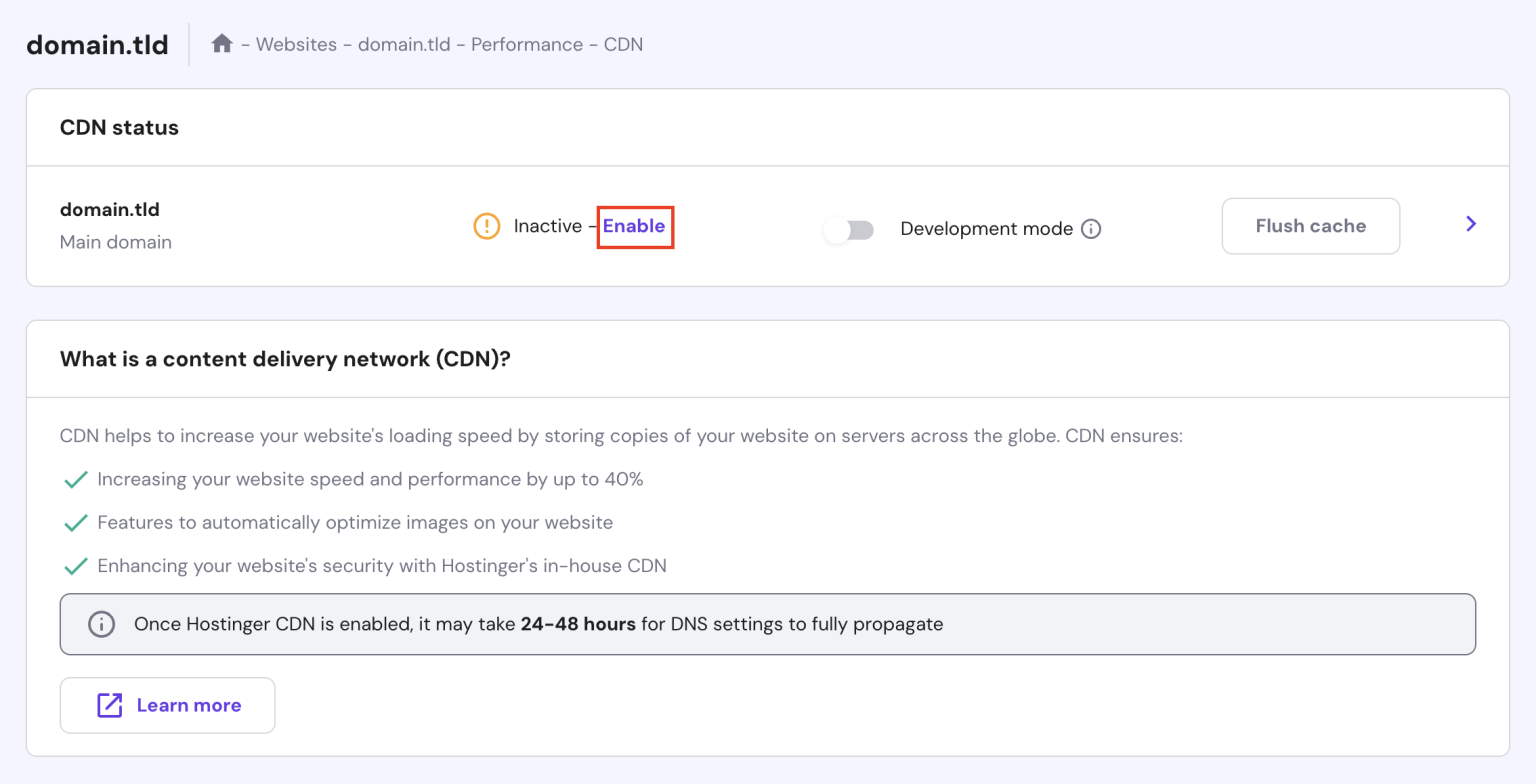This screenshot has width=1536, height=784.
Task: Open the Learn more page
Action: 188,705
